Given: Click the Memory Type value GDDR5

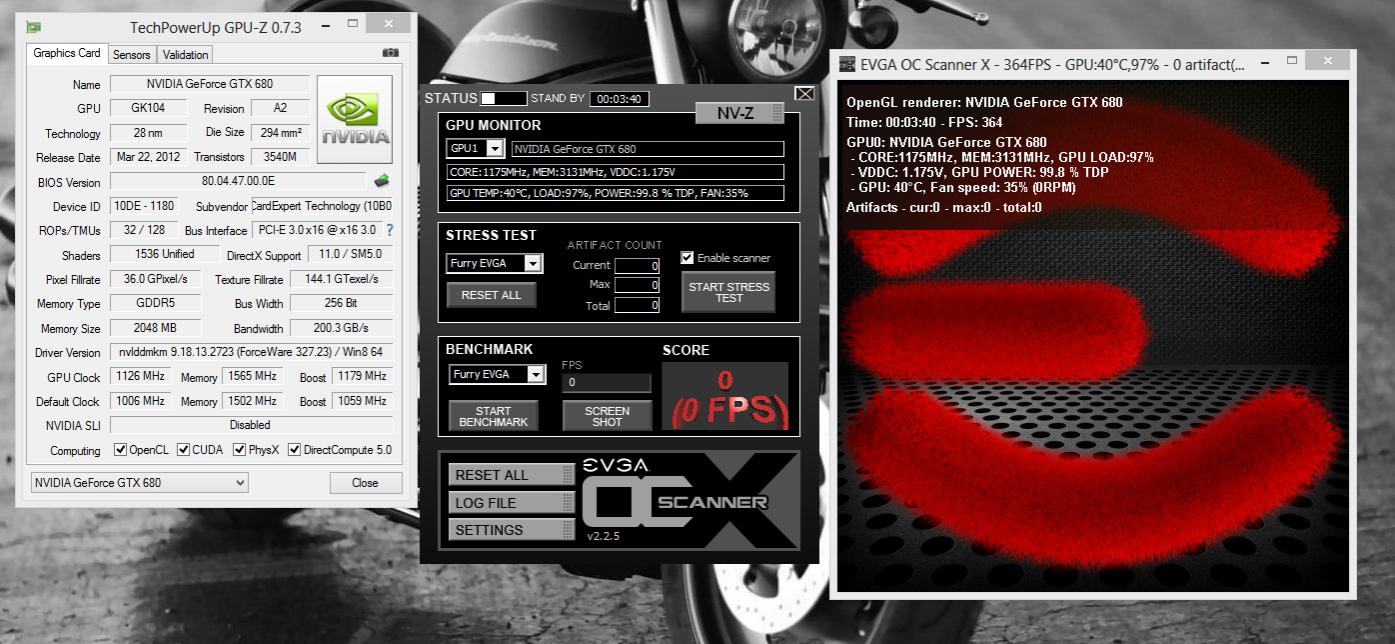Looking at the screenshot, I should click(155, 303).
